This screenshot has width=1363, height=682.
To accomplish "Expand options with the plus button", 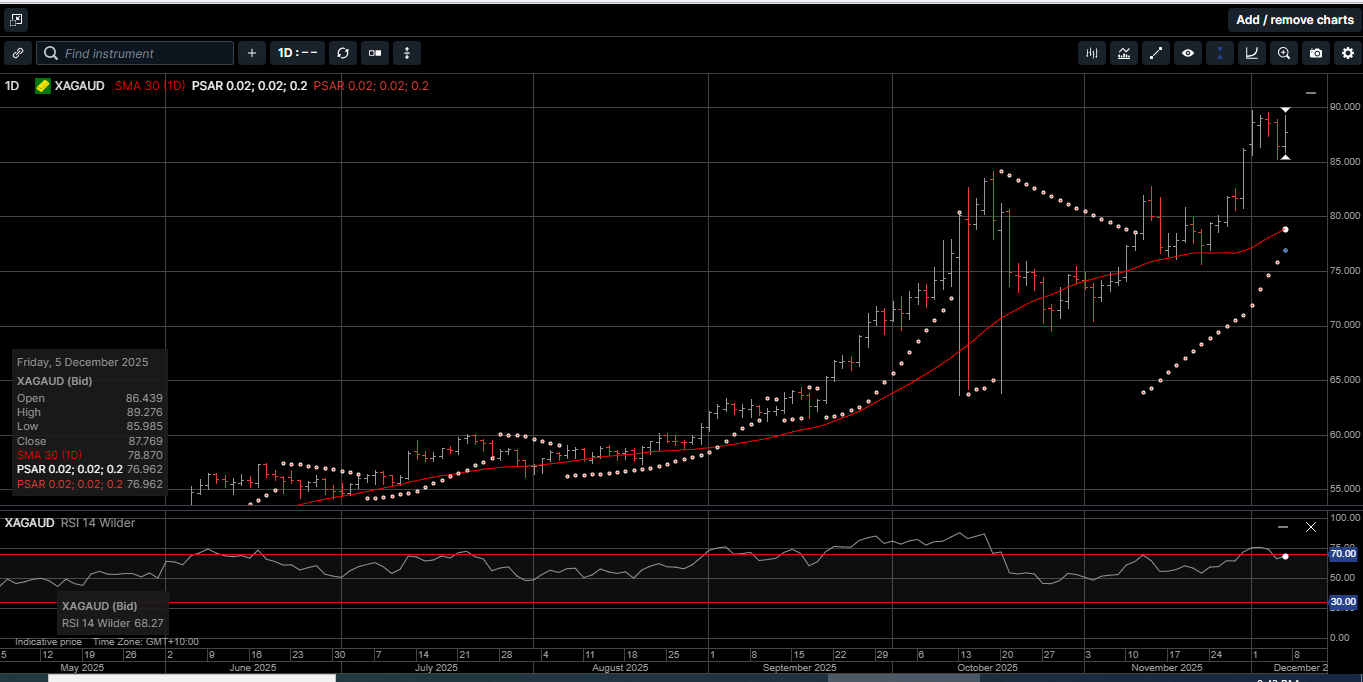I will click(251, 53).
